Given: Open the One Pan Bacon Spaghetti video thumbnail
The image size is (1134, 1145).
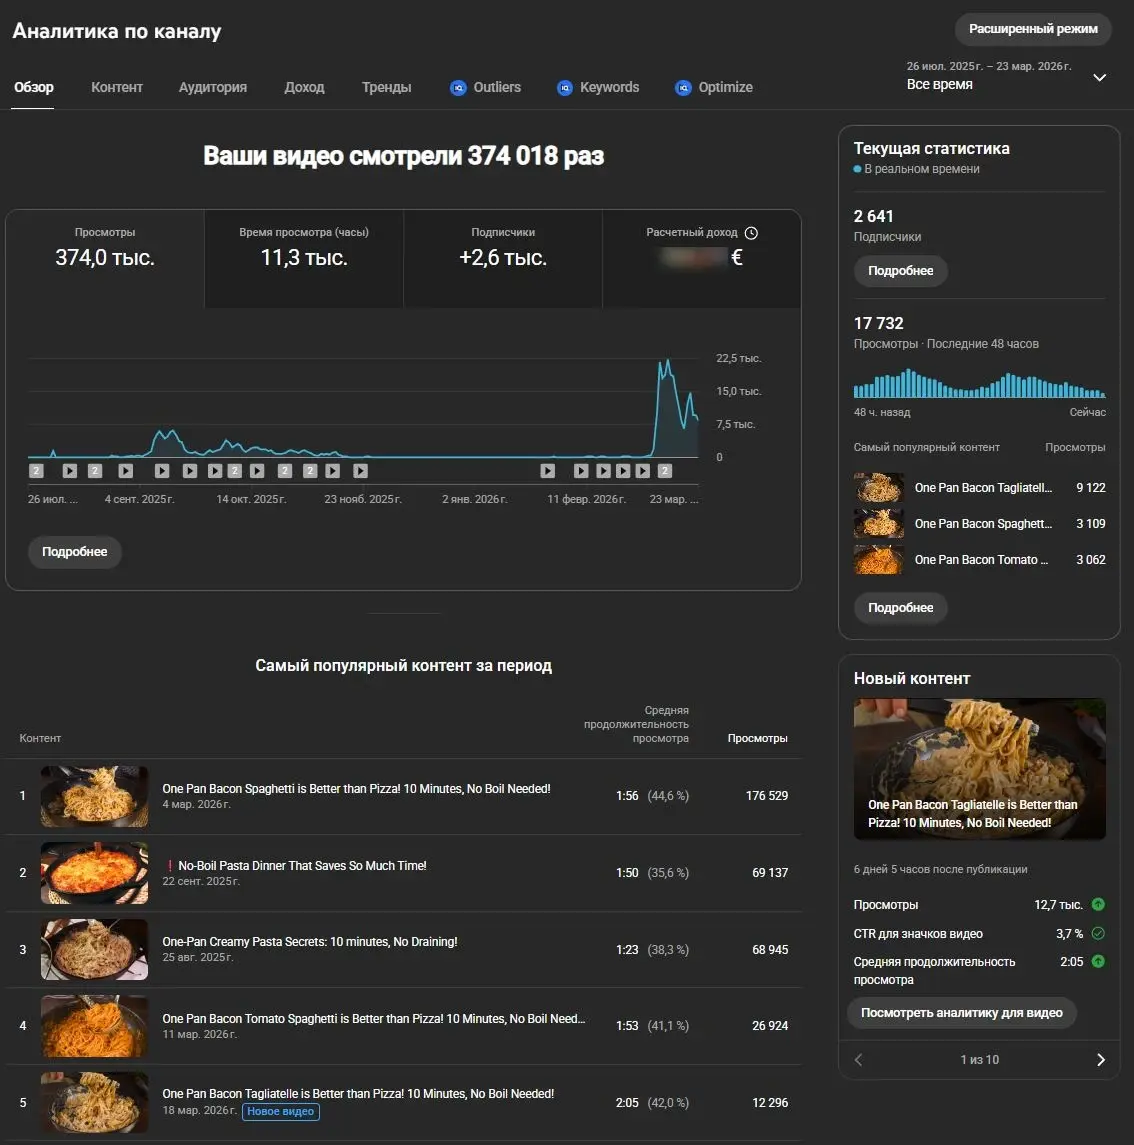Looking at the screenshot, I should point(94,796).
